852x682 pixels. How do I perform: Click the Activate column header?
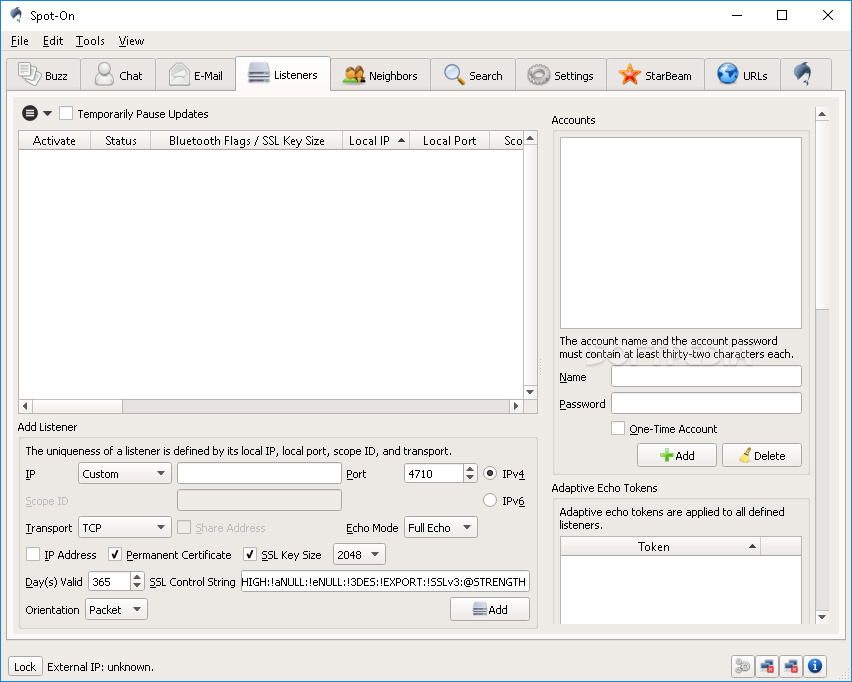click(54, 140)
